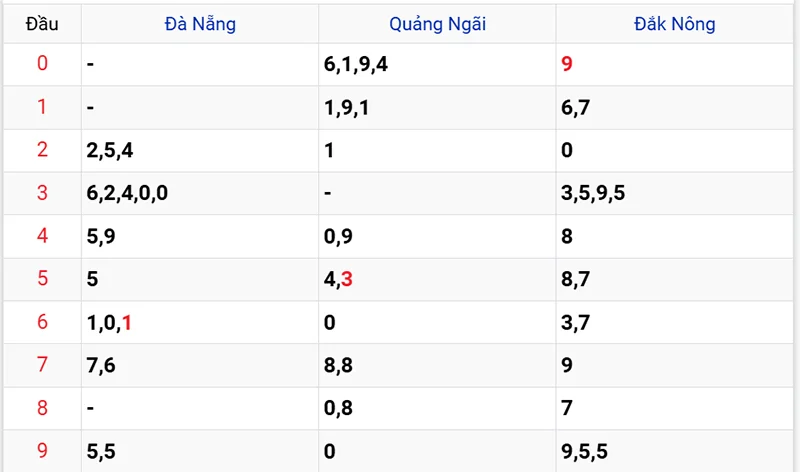The width and height of the screenshot is (800, 472).
Task: Click the Quảng Ngãi cell showing 1,9,1
Action: coord(348,107)
